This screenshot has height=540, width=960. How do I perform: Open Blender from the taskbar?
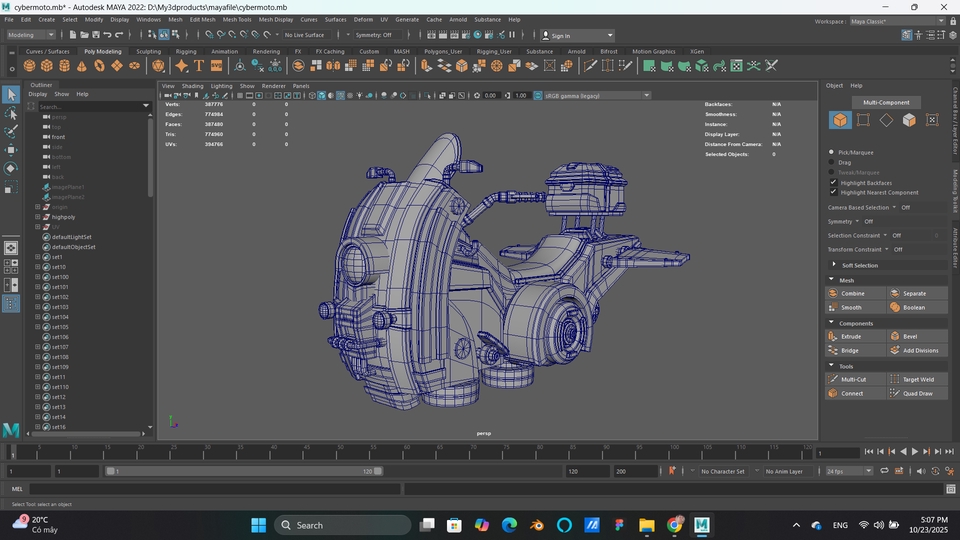coord(537,525)
